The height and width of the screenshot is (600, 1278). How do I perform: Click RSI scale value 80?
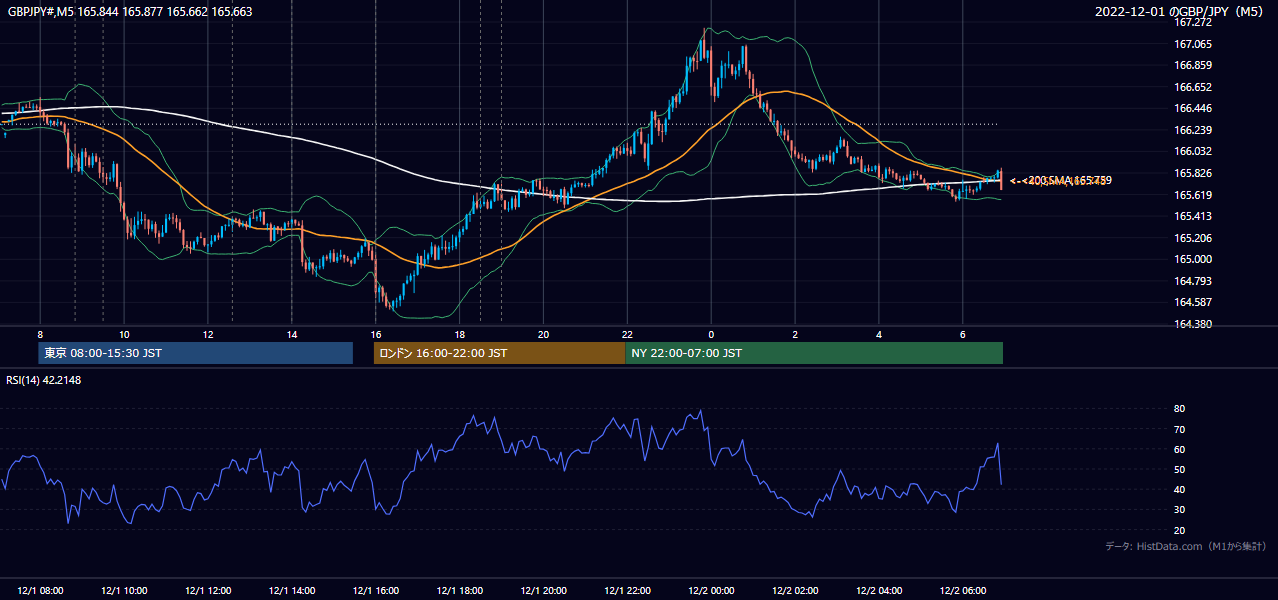coord(1179,409)
